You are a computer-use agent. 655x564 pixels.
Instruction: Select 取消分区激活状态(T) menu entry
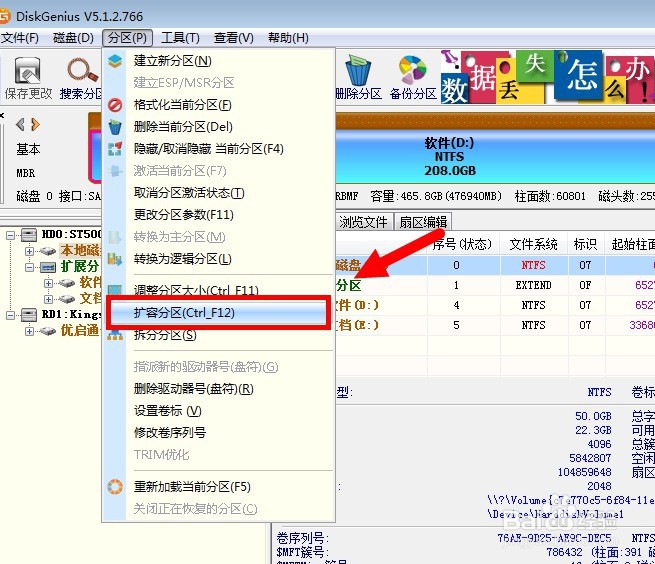coord(218,193)
